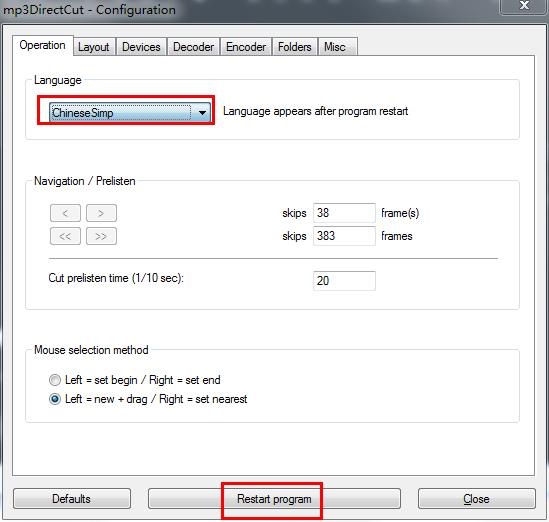Click the Restart program button
Screen dimensions: 549x522
tap(274, 499)
